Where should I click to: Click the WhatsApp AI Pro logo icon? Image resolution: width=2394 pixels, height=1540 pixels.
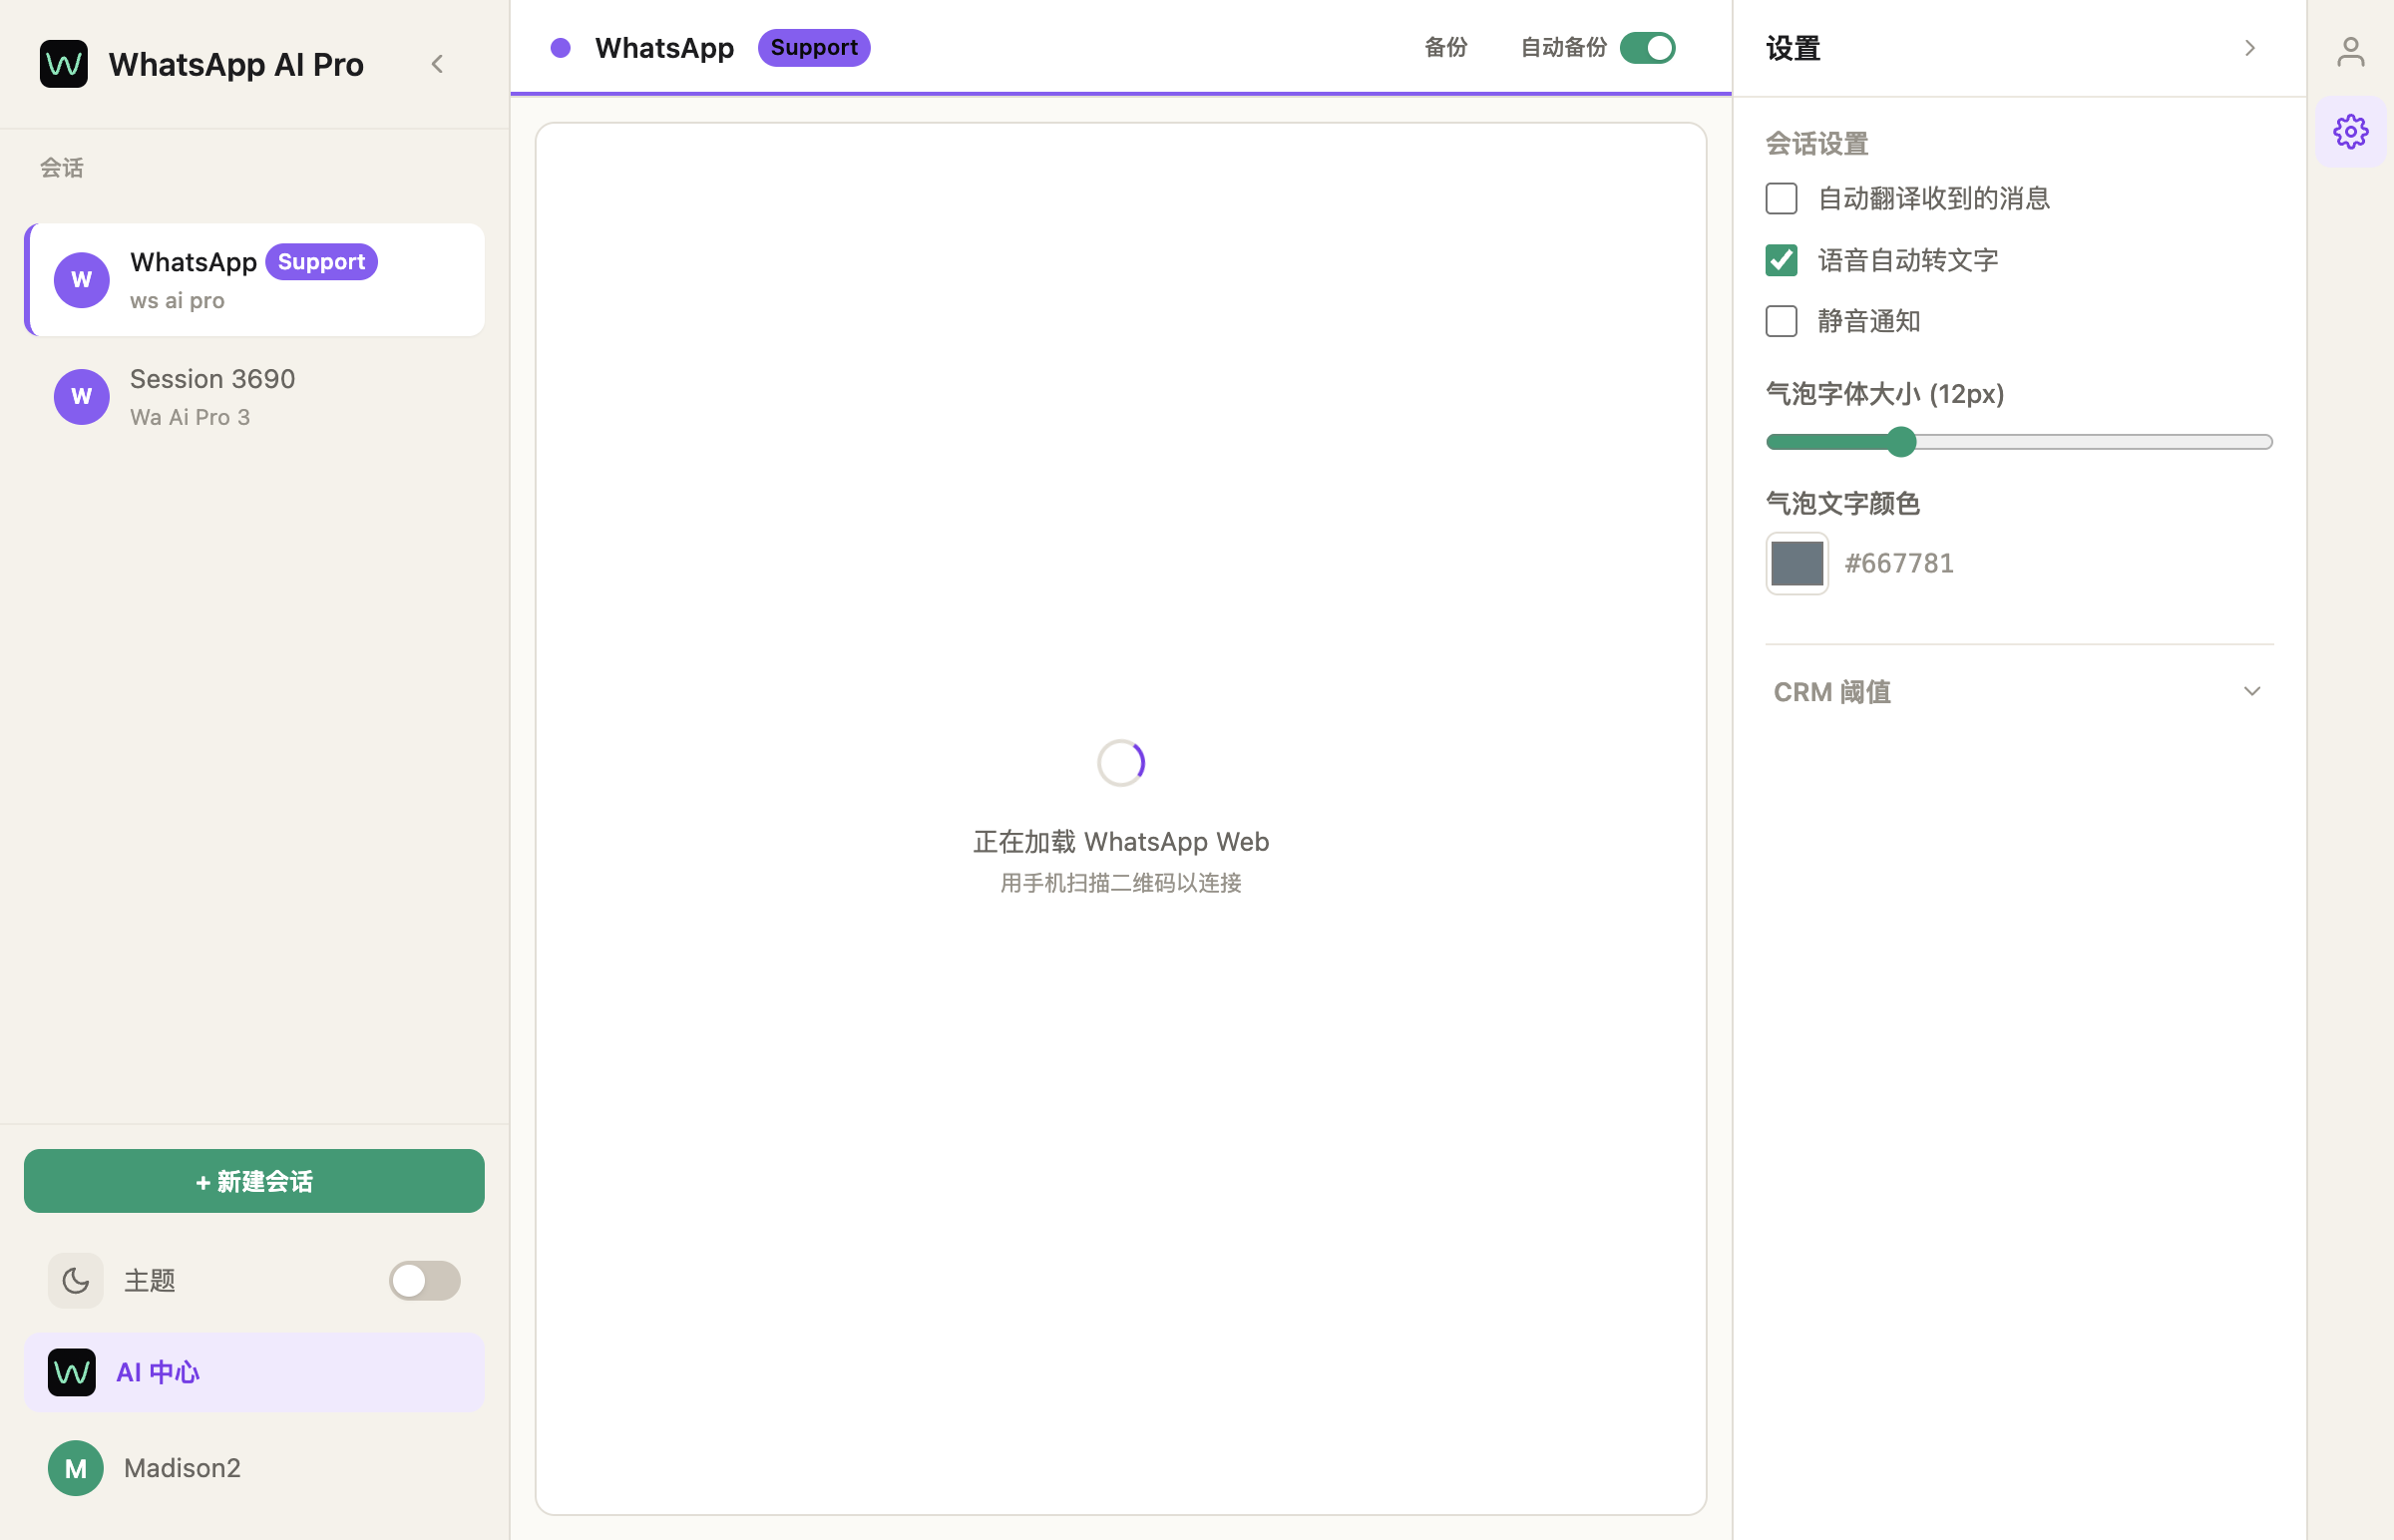(63, 64)
